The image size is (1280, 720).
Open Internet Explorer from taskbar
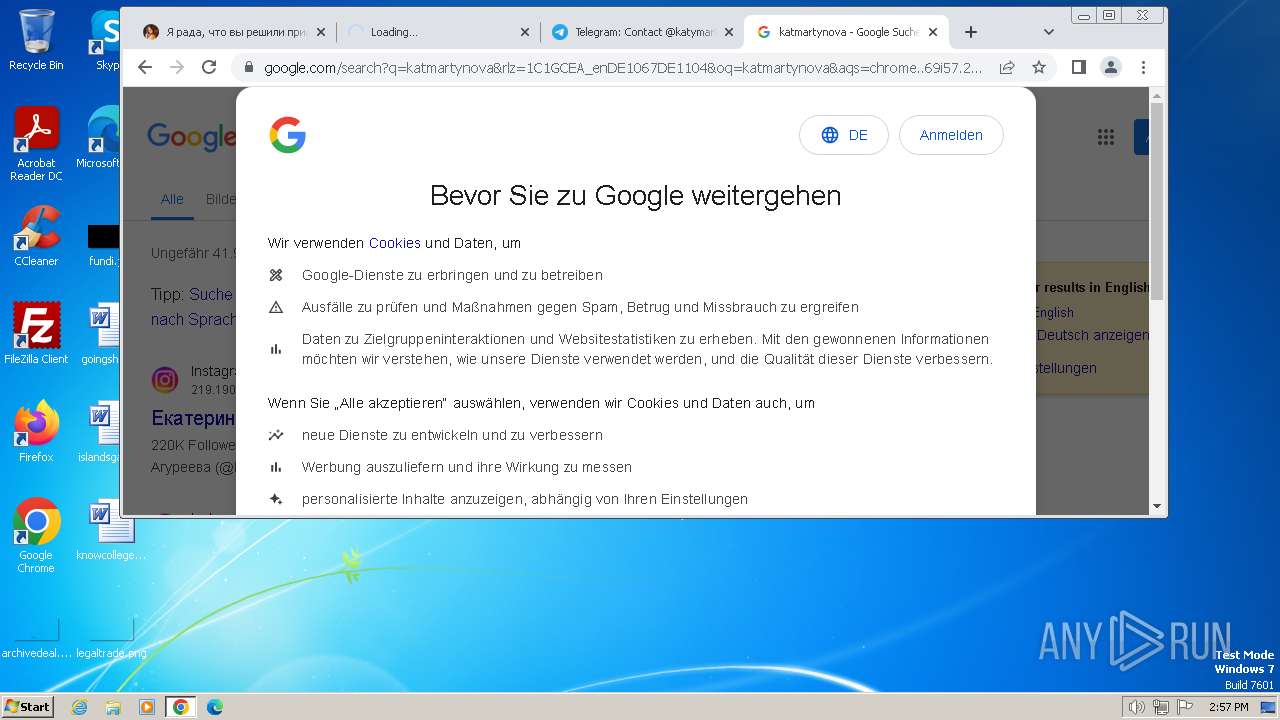pos(80,707)
